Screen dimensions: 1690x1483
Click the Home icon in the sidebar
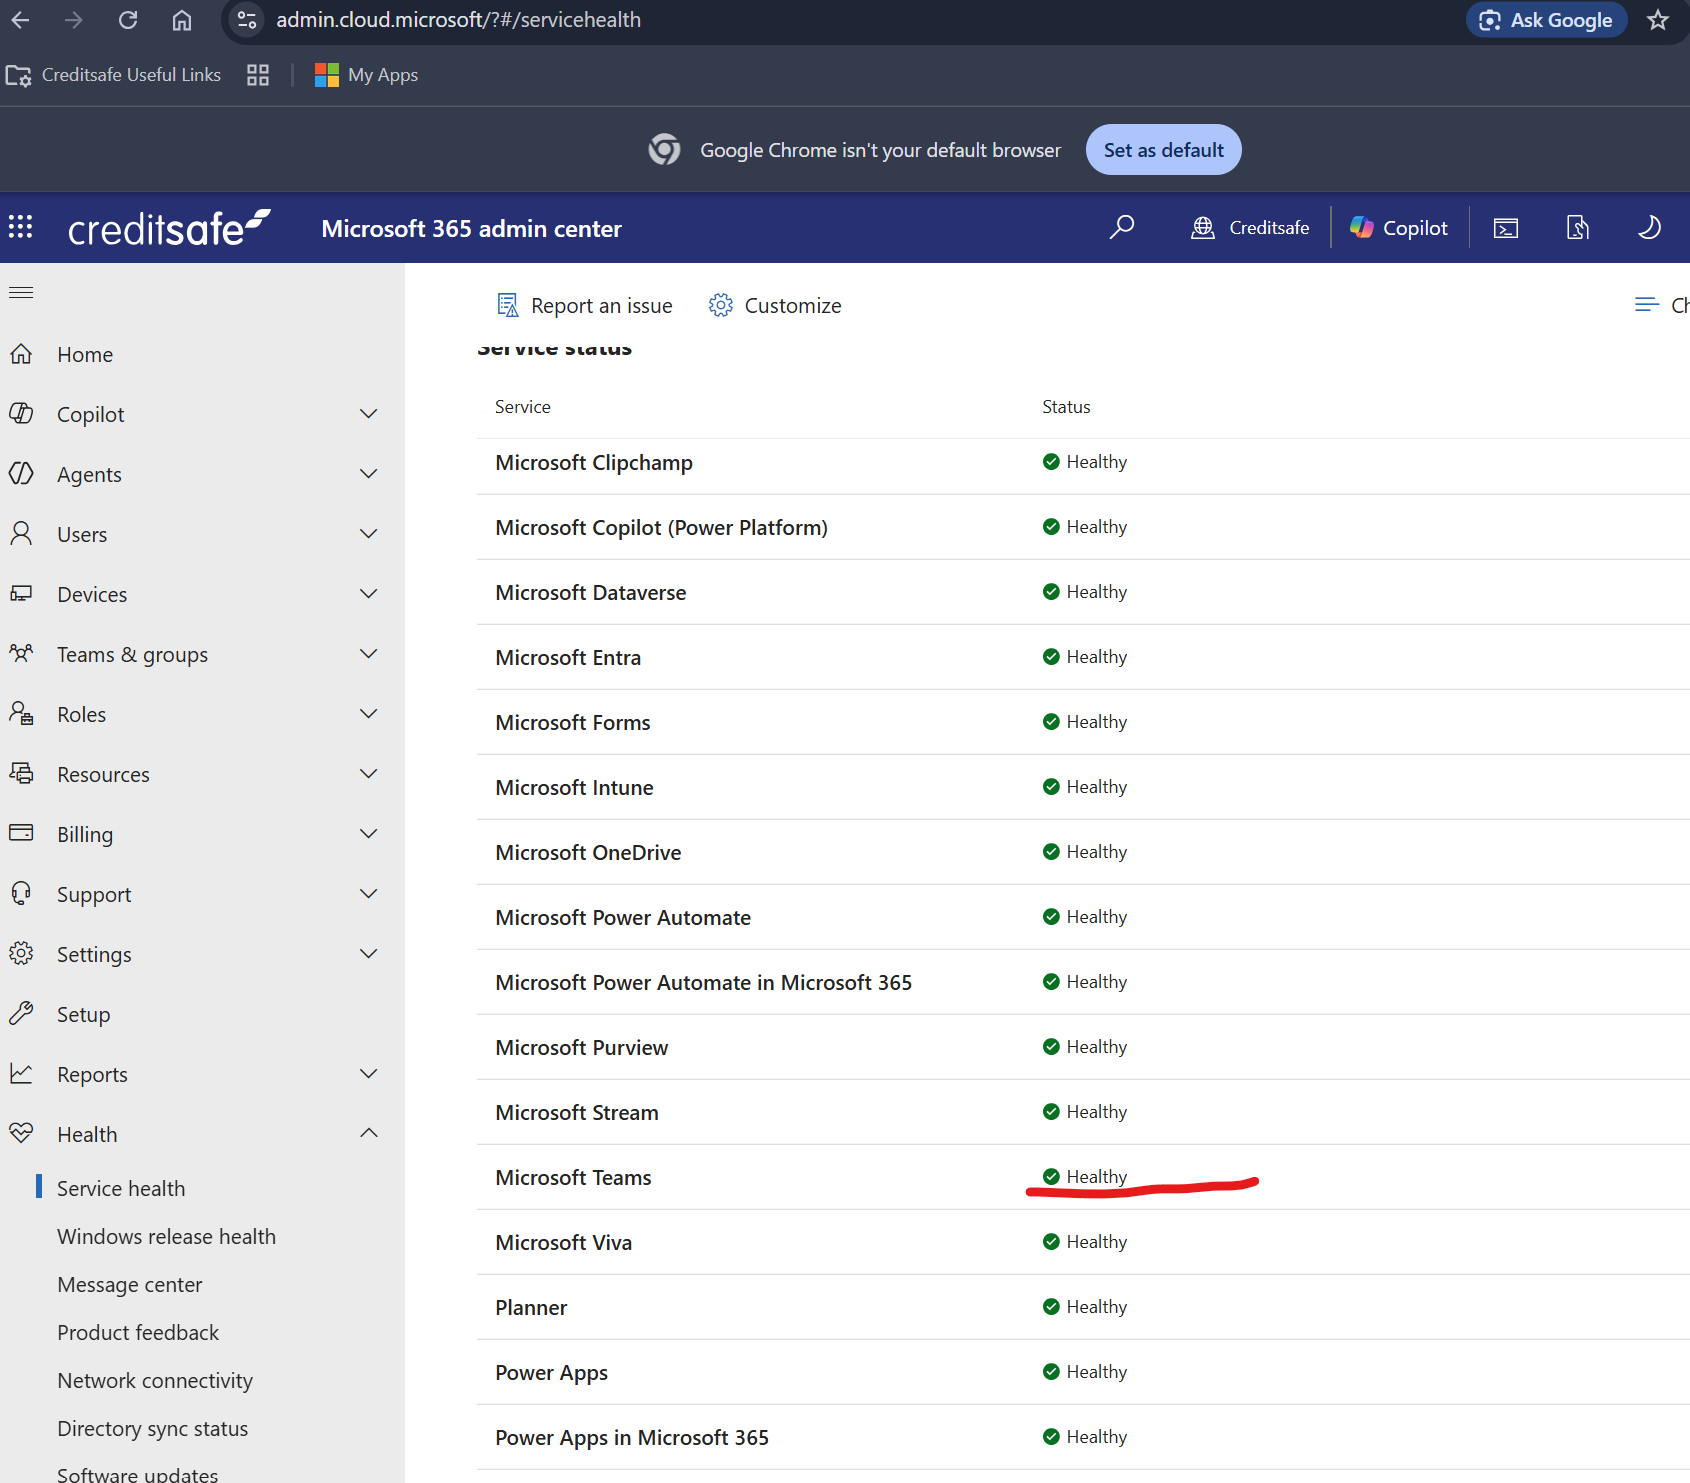[x=21, y=354]
